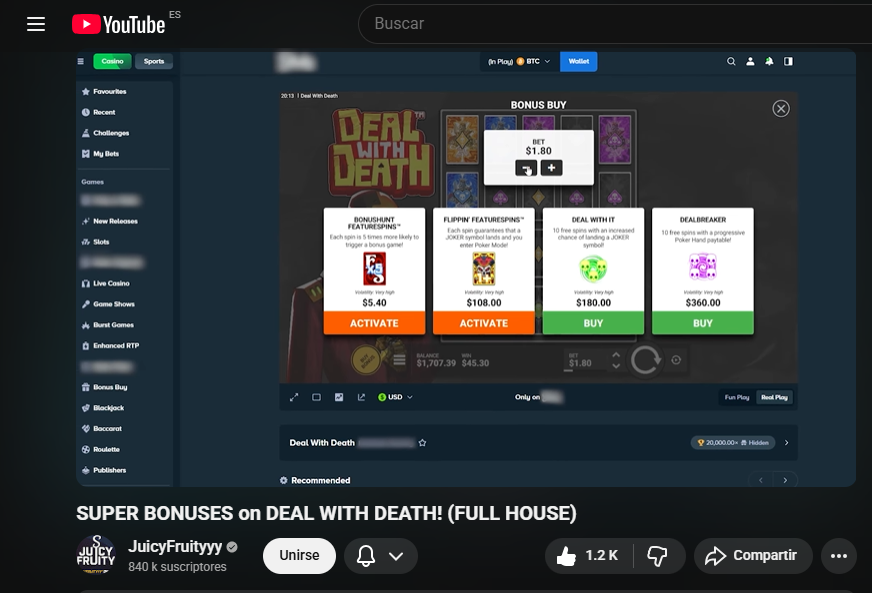Screen dimensions: 872x593
Task: Switch to the Sports tab
Action: (x=154, y=61)
